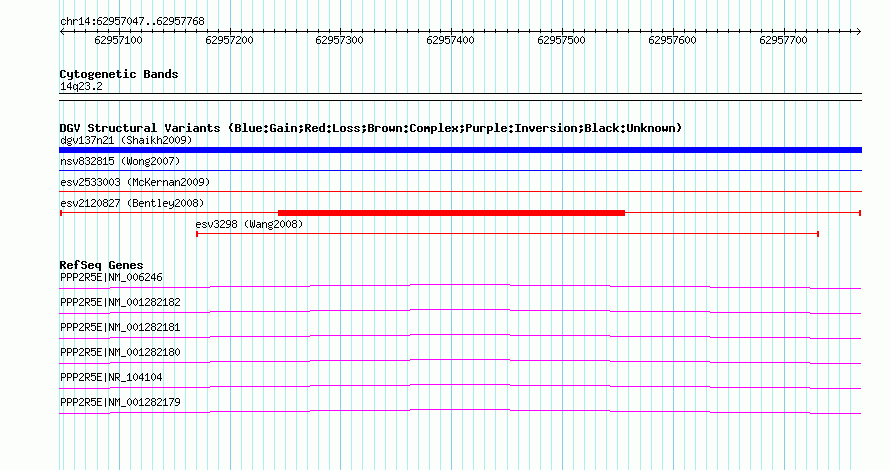Click ruler tick label 62957600

(x=672, y=40)
